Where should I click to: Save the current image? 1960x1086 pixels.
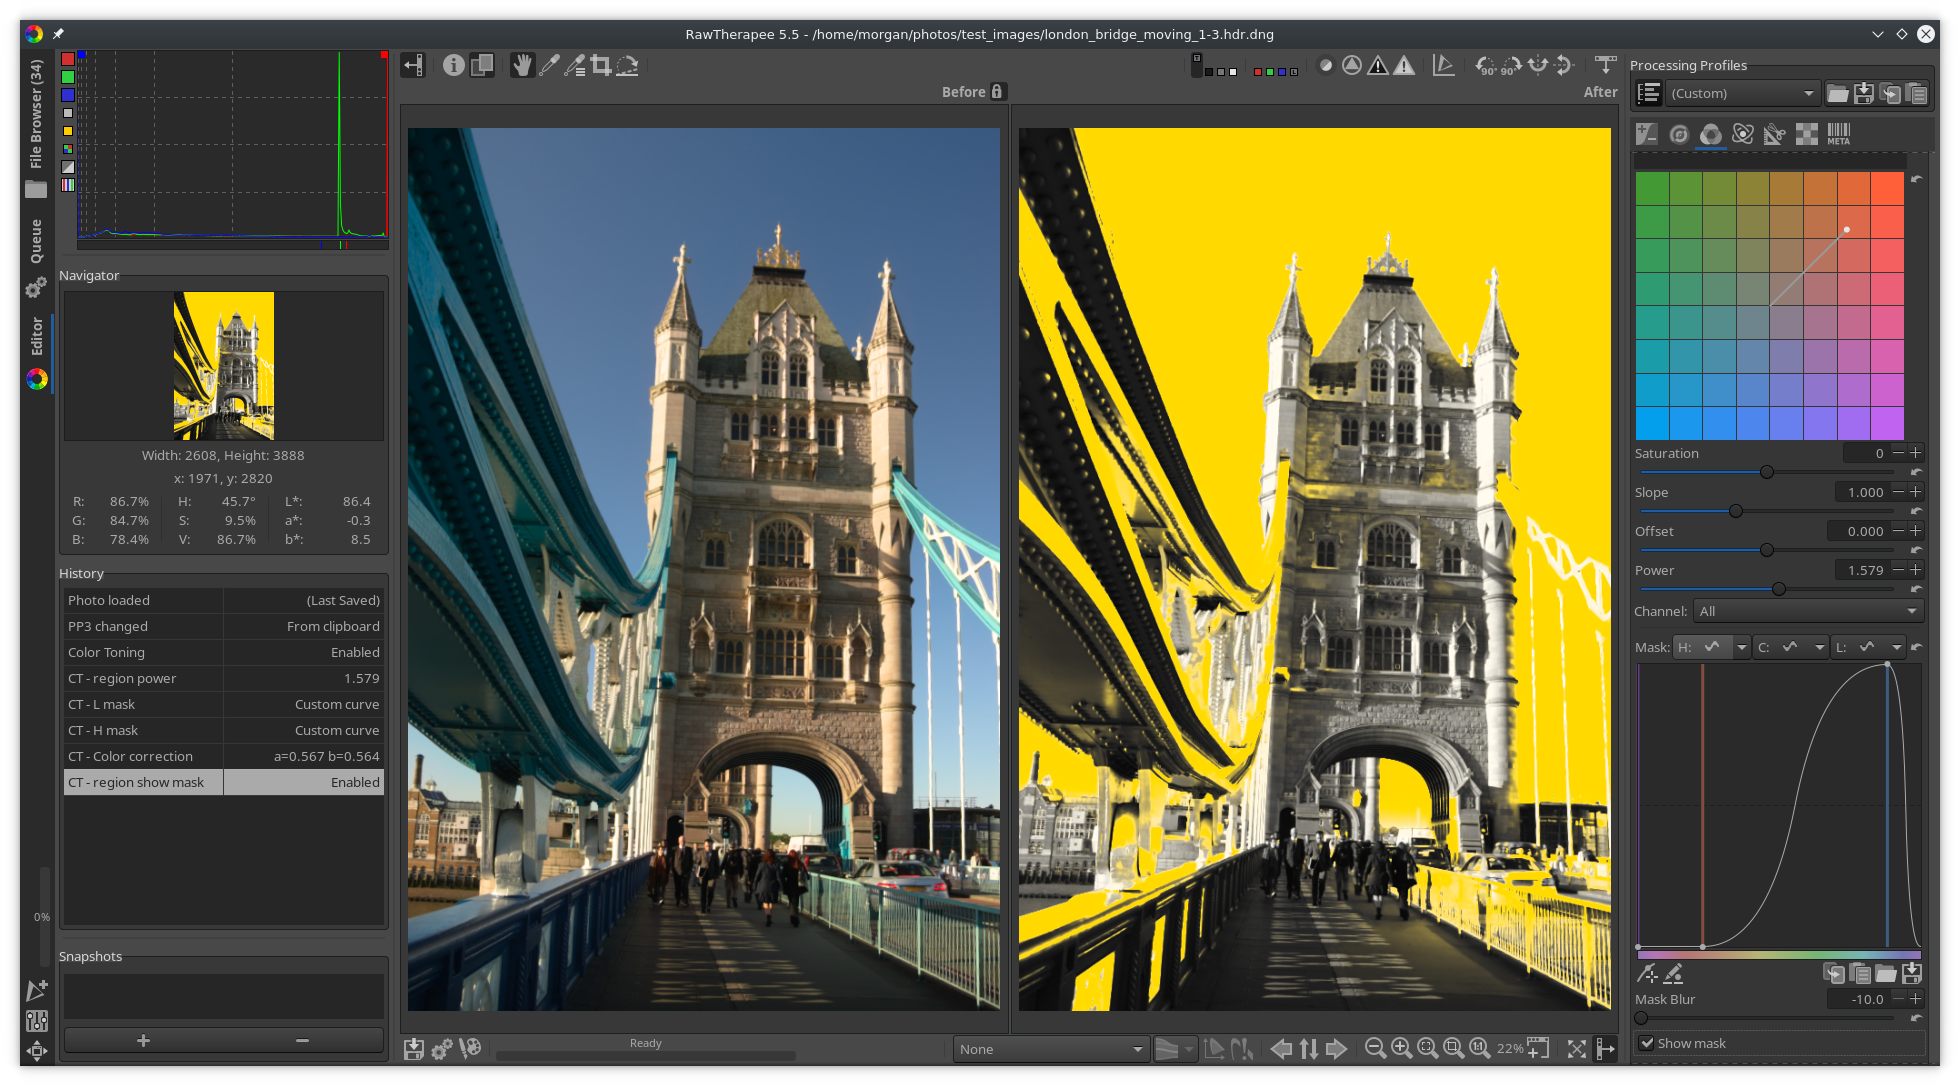tap(414, 1048)
